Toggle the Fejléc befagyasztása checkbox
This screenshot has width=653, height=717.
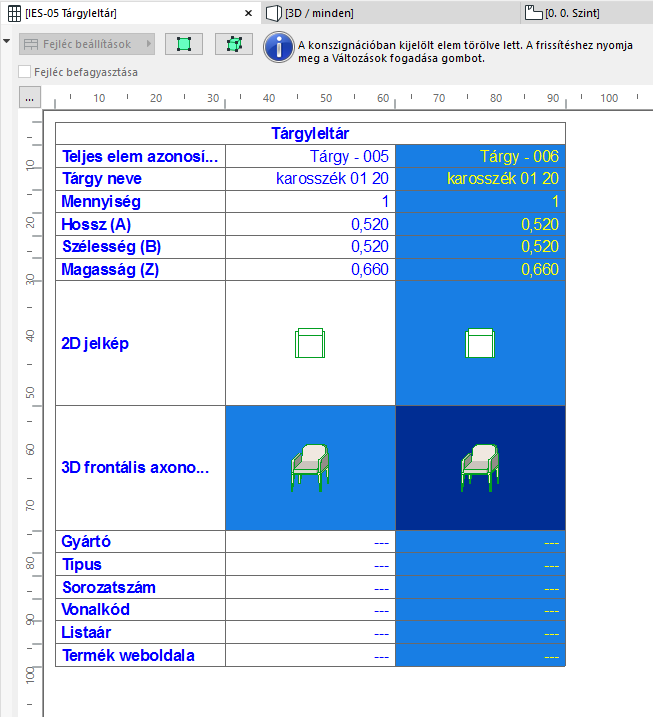[x=25, y=72]
